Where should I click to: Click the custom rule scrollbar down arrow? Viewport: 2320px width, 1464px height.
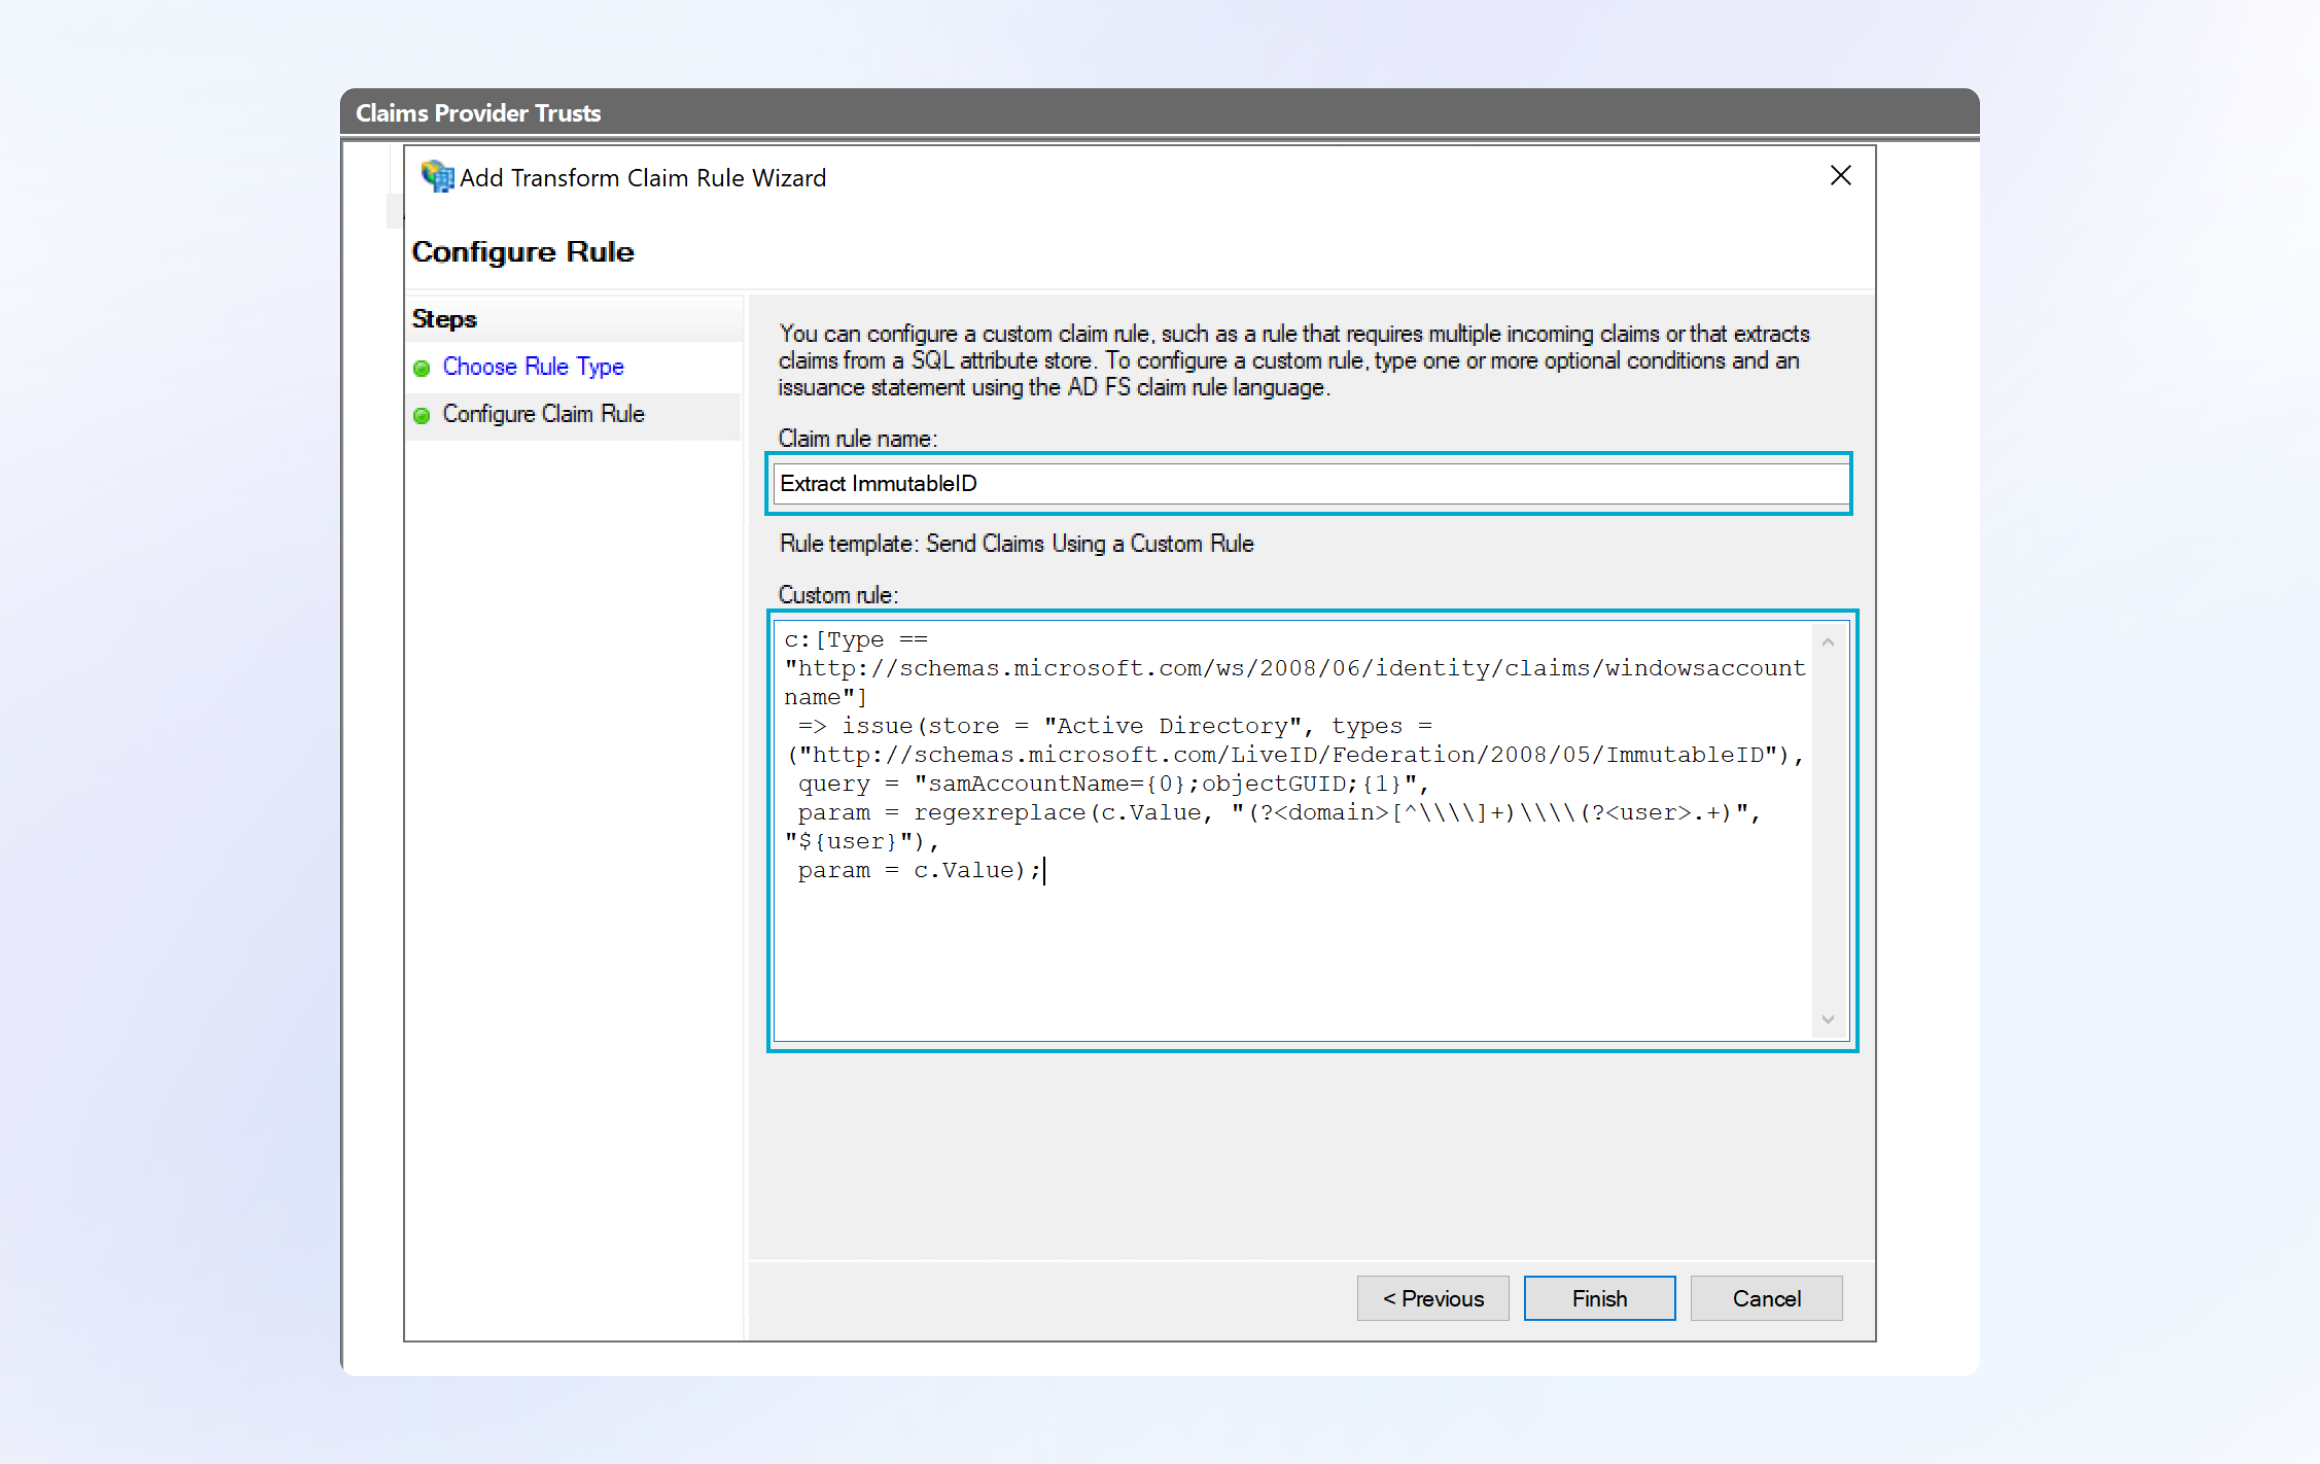[x=1828, y=1020]
